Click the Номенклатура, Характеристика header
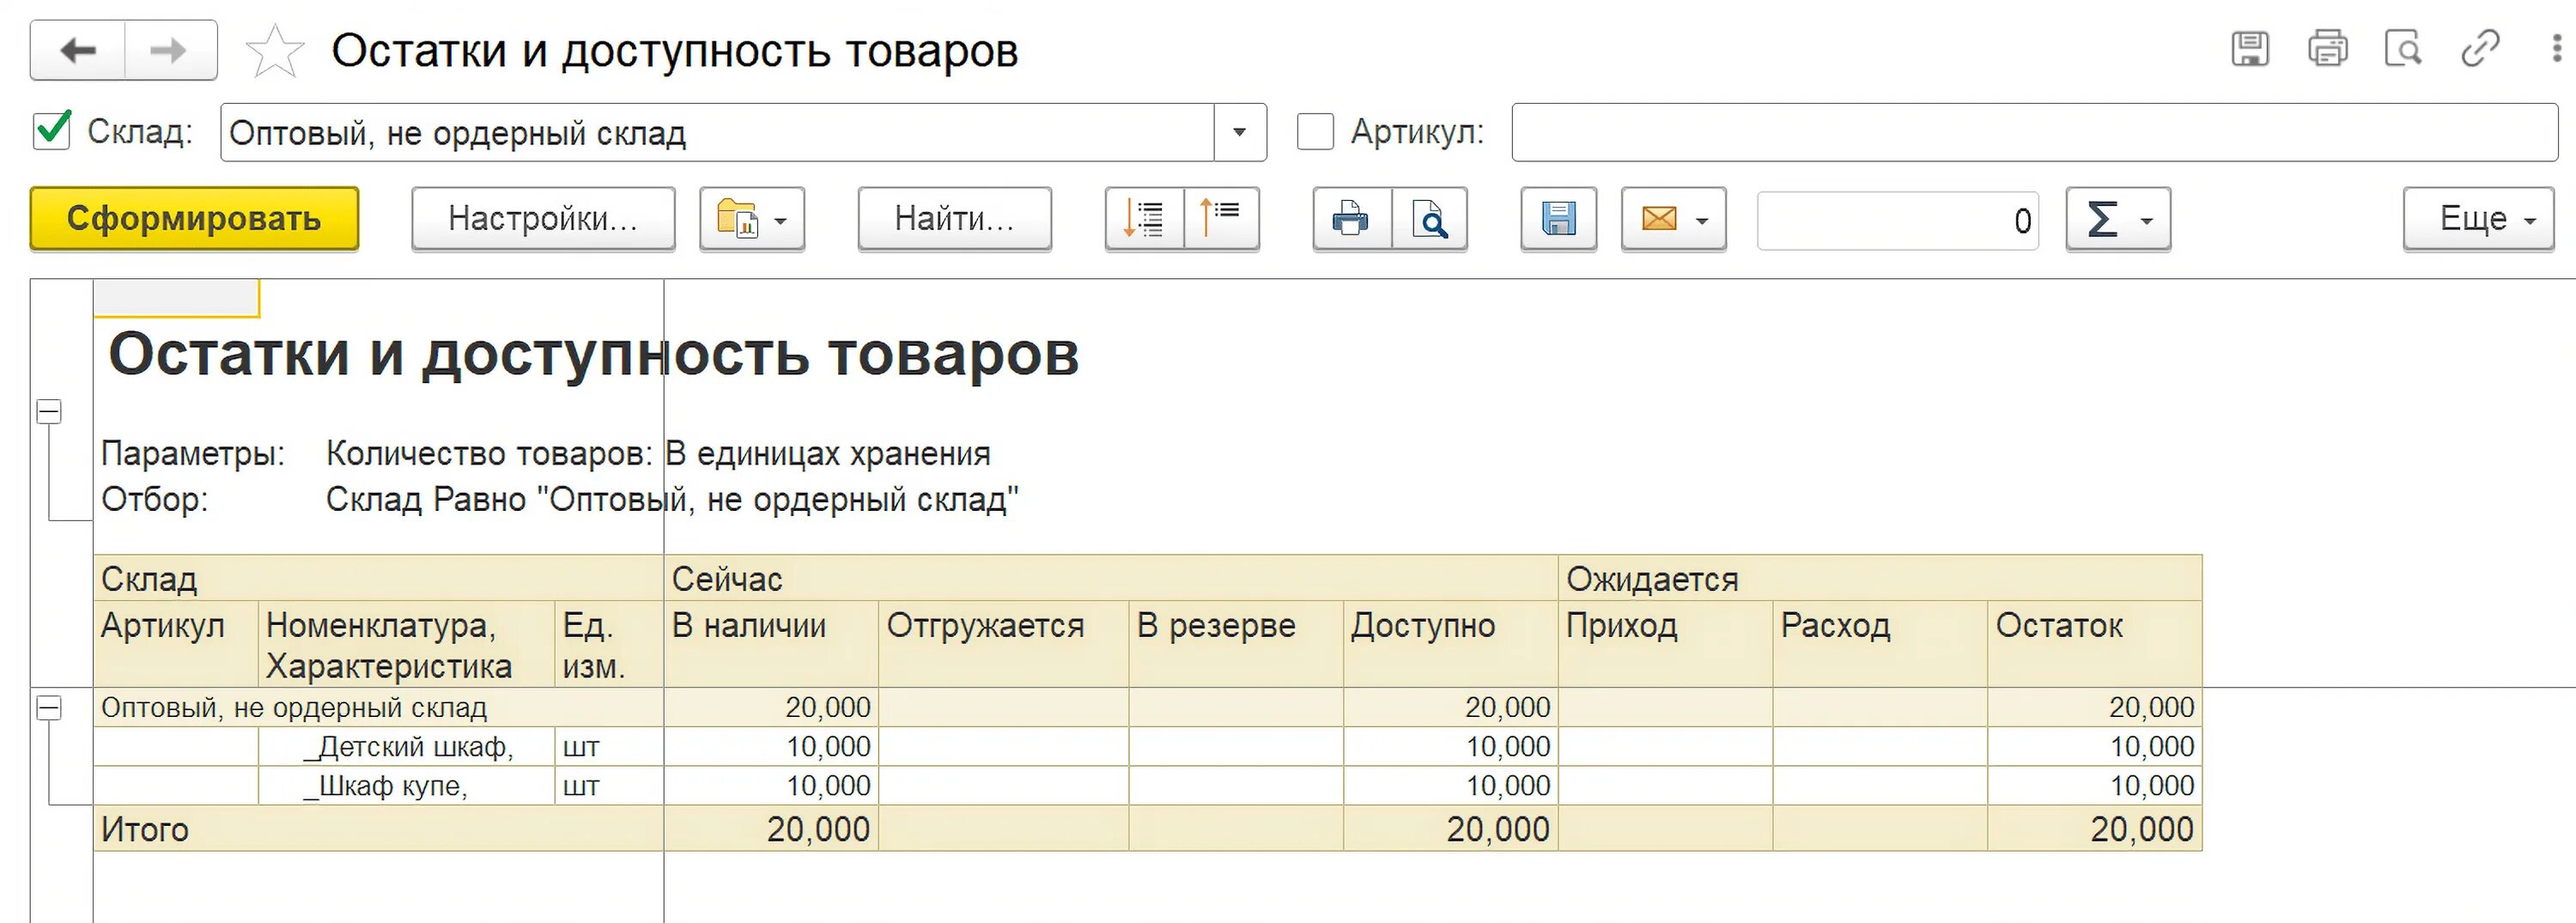 coord(407,644)
